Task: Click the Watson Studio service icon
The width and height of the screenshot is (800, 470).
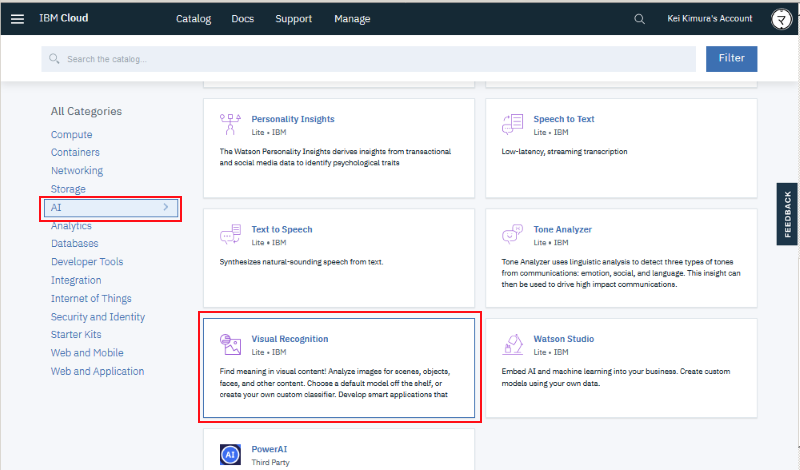Action: point(512,344)
